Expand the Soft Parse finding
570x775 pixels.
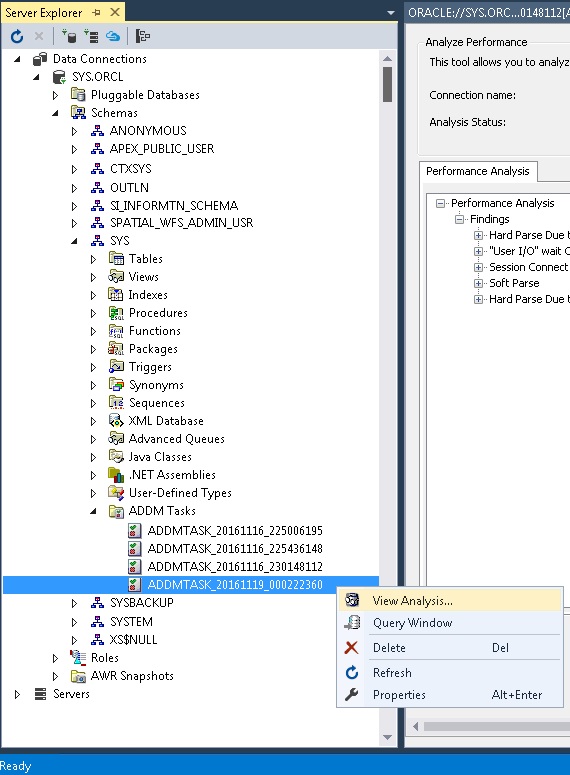[x=478, y=283]
